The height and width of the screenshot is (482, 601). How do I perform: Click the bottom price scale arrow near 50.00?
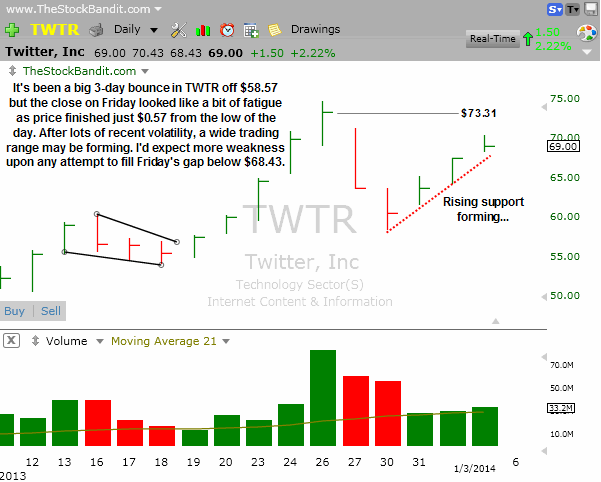tap(544, 297)
